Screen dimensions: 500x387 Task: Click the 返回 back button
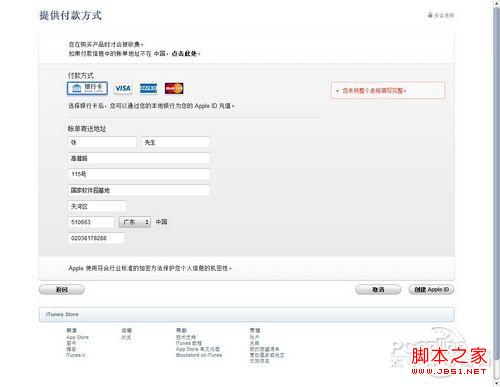[x=62, y=290]
